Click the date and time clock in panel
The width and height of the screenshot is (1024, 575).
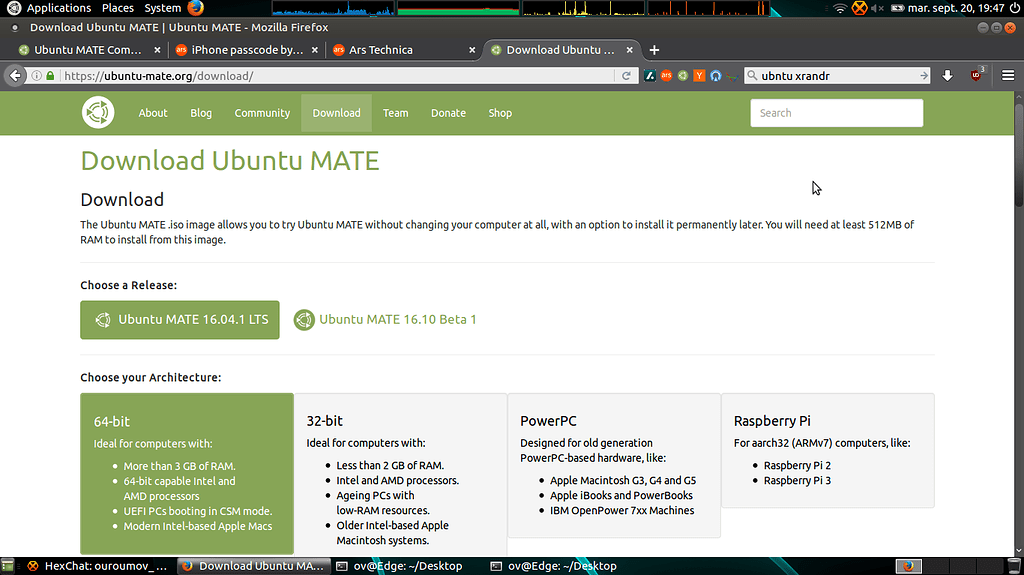[956, 8]
